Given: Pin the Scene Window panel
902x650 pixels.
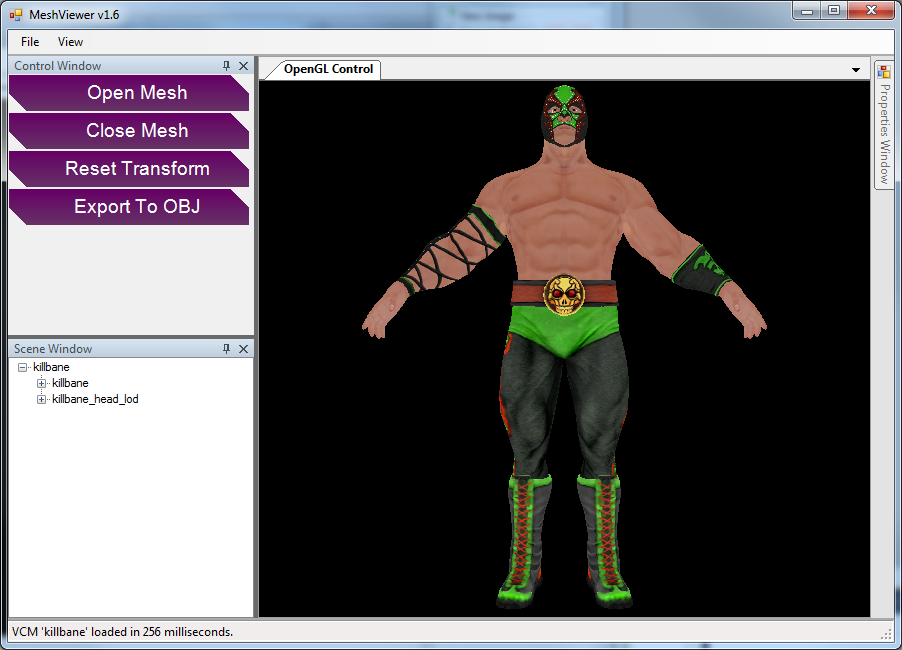Looking at the screenshot, I should click(226, 349).
